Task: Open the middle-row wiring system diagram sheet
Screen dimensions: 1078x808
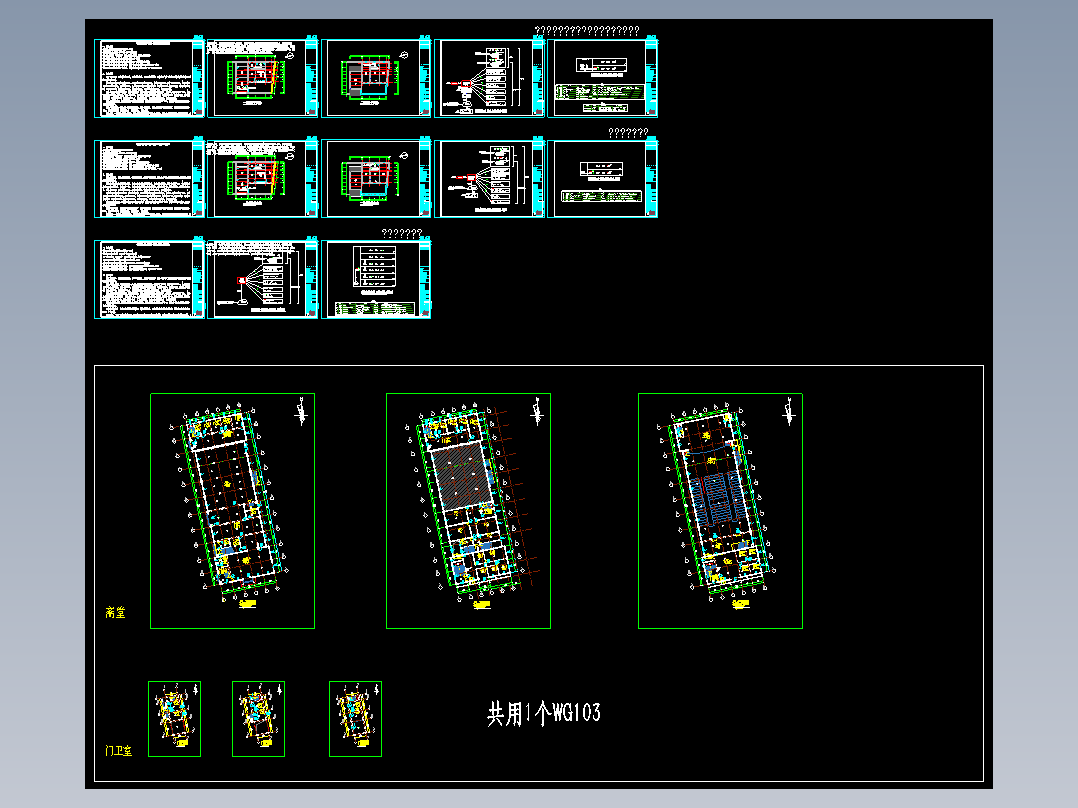Action: coord(490,178)
